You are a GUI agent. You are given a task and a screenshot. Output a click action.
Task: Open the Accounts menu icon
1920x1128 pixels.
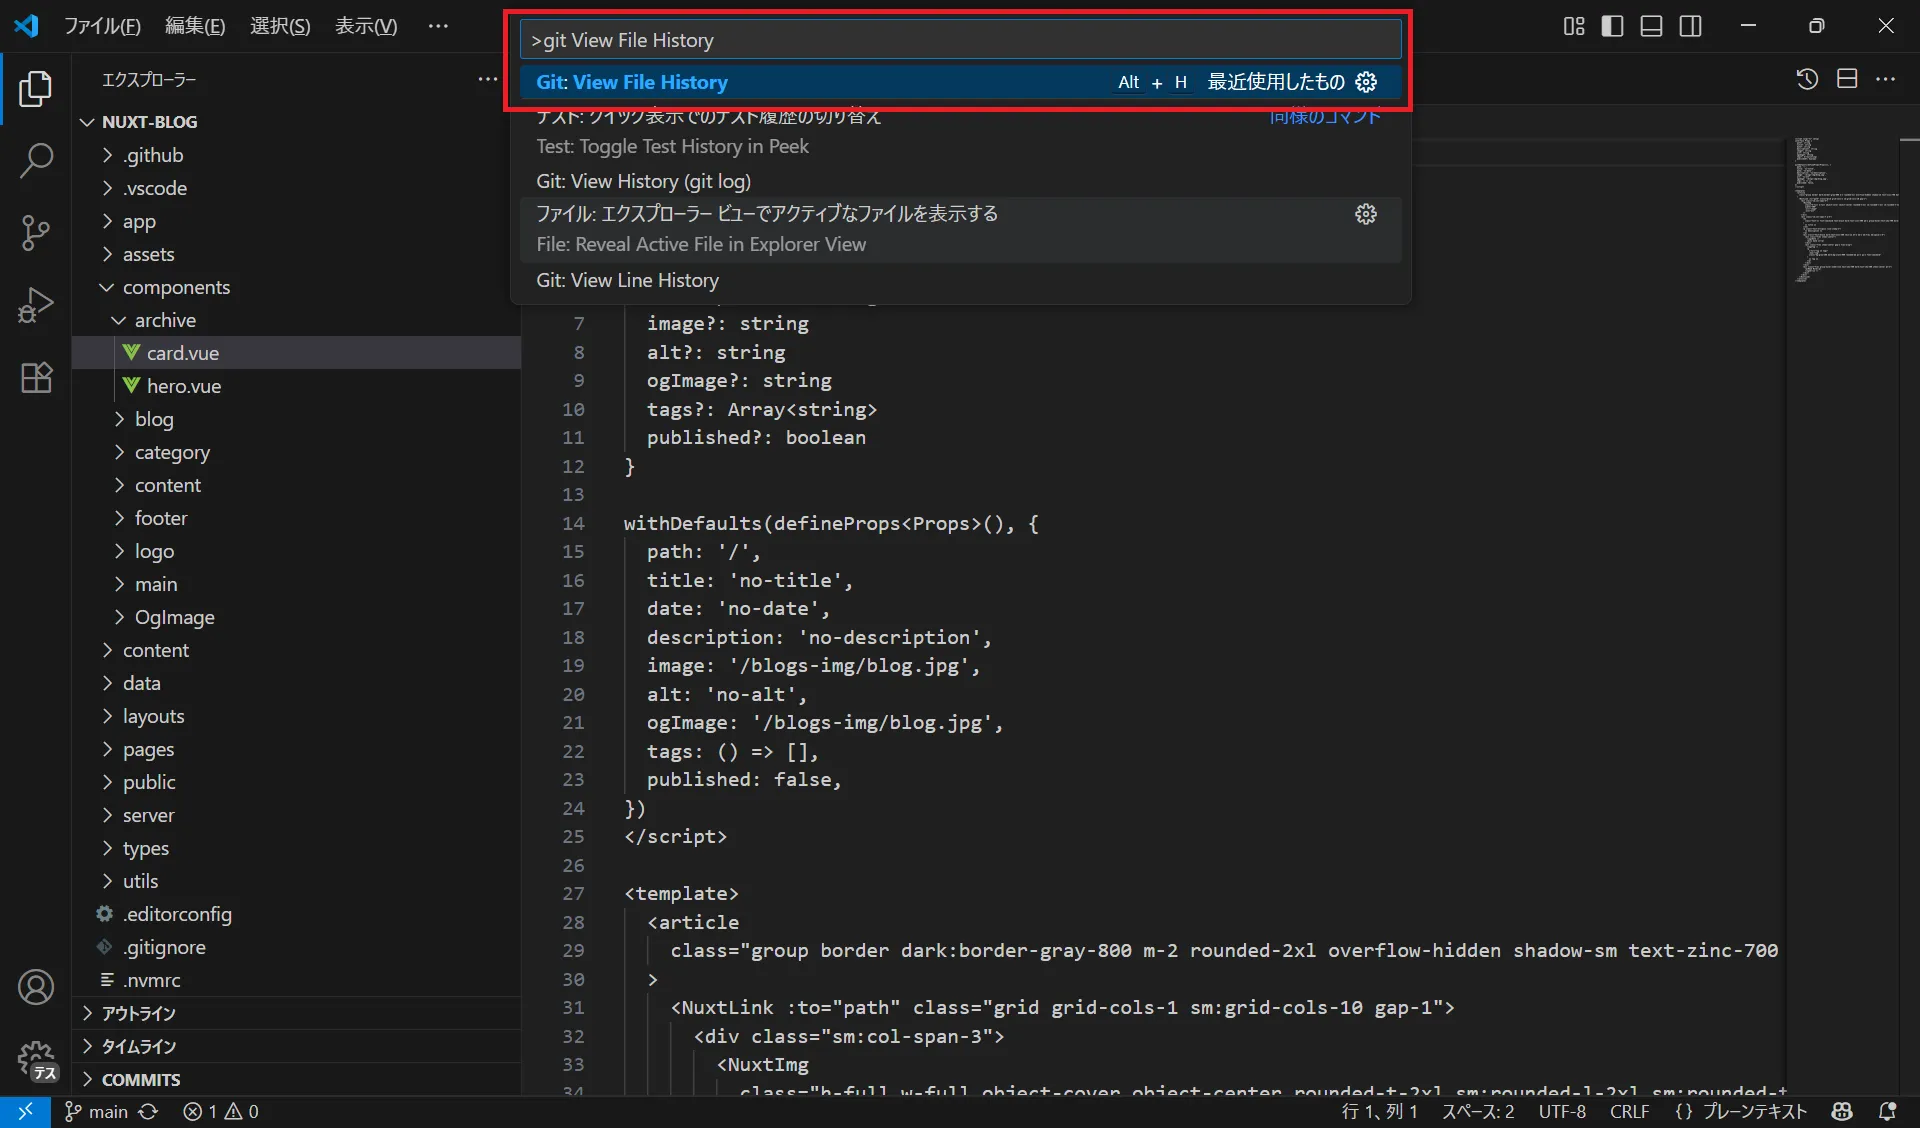(x=36, y=987)
